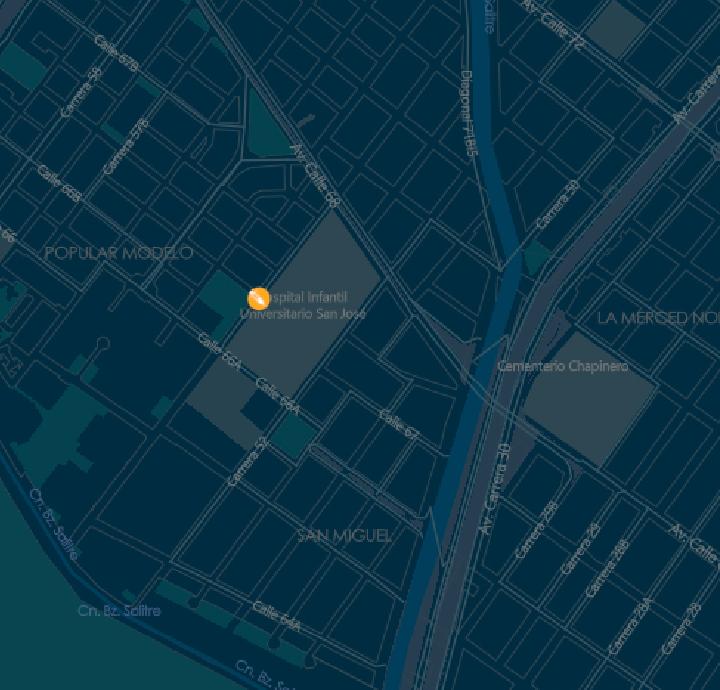Select the Carrera 53 street label
The width and height of the screenshot is (720, 690).
click(x=248, y=461)
